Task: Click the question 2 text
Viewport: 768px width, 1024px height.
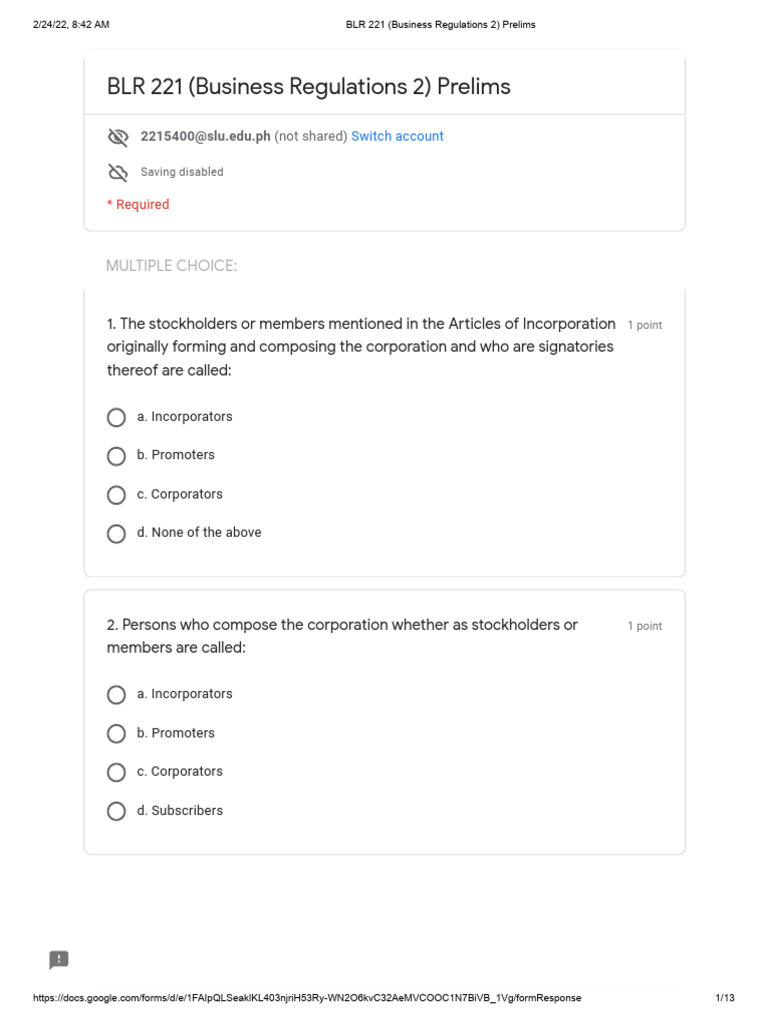Action: [342, 636]
